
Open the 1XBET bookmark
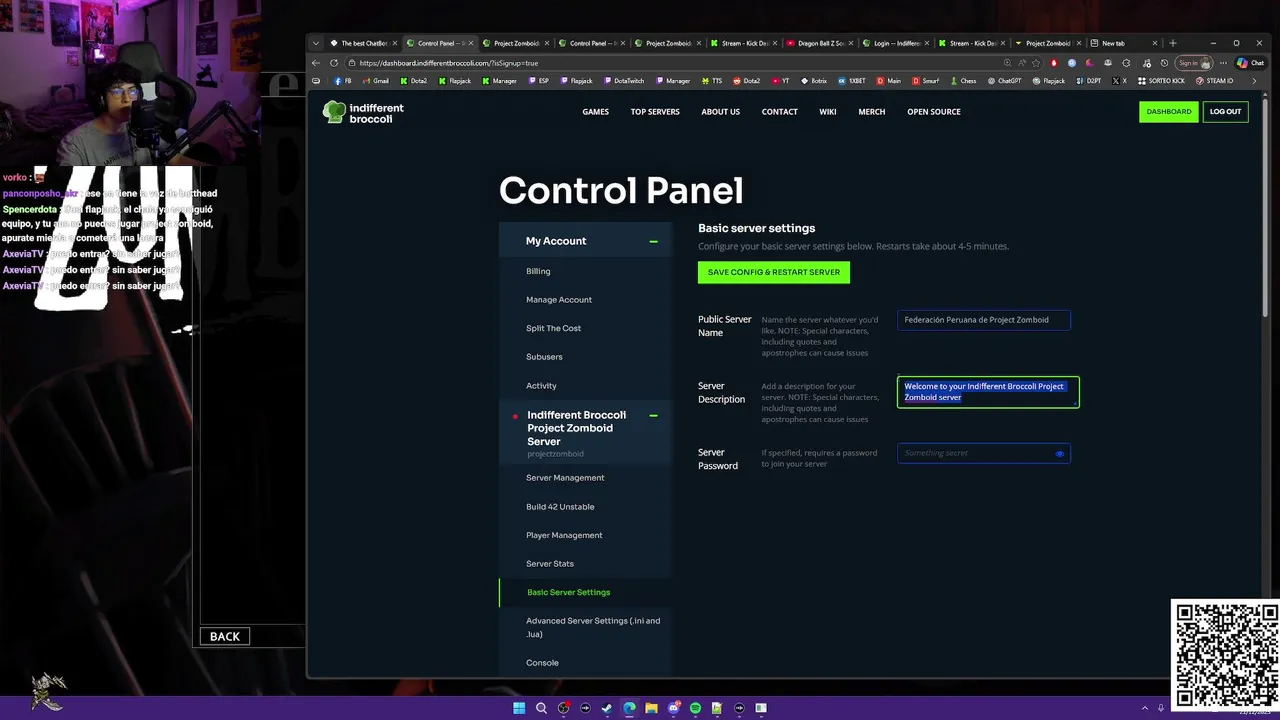click(852, 81)
